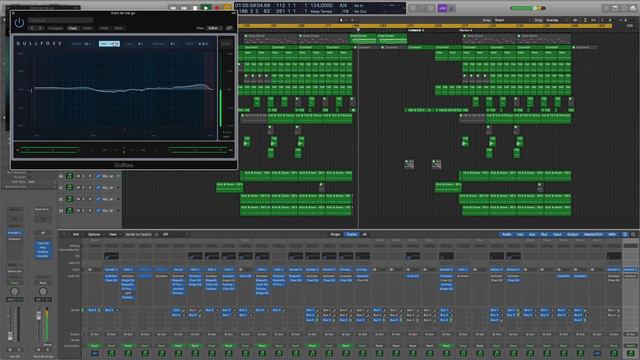Toggle the Inst channel filter button in mixer

point(520,235)
